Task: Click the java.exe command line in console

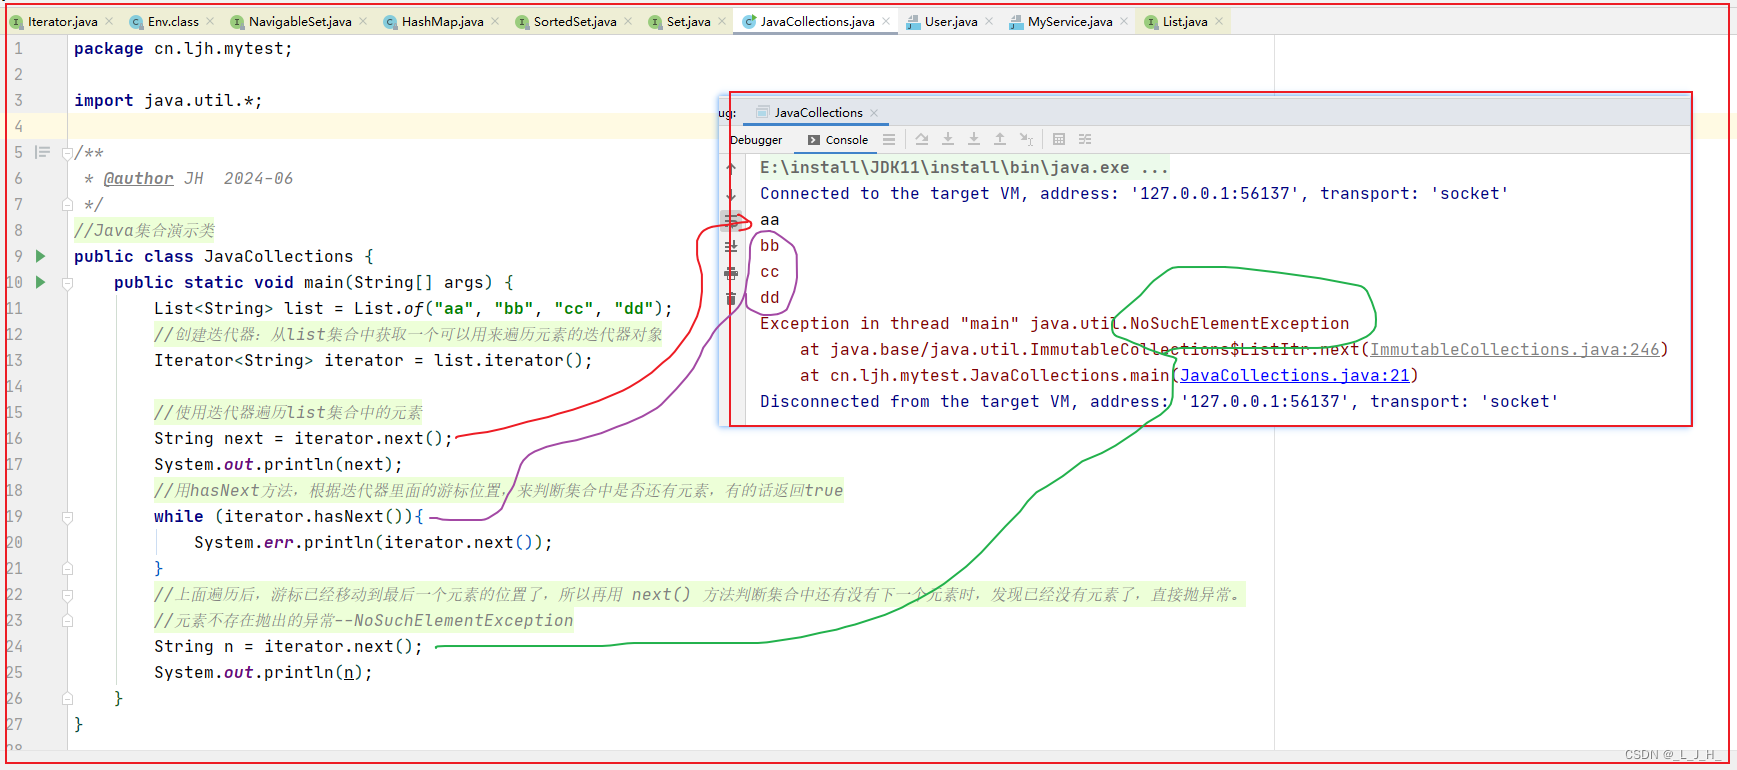Action: click(x=964, y=167)
